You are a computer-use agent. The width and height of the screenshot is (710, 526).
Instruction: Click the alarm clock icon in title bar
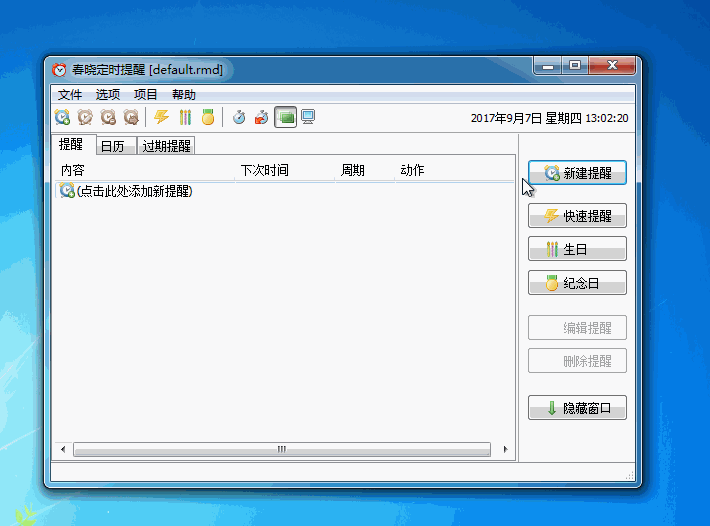click(x=59, y=70)
